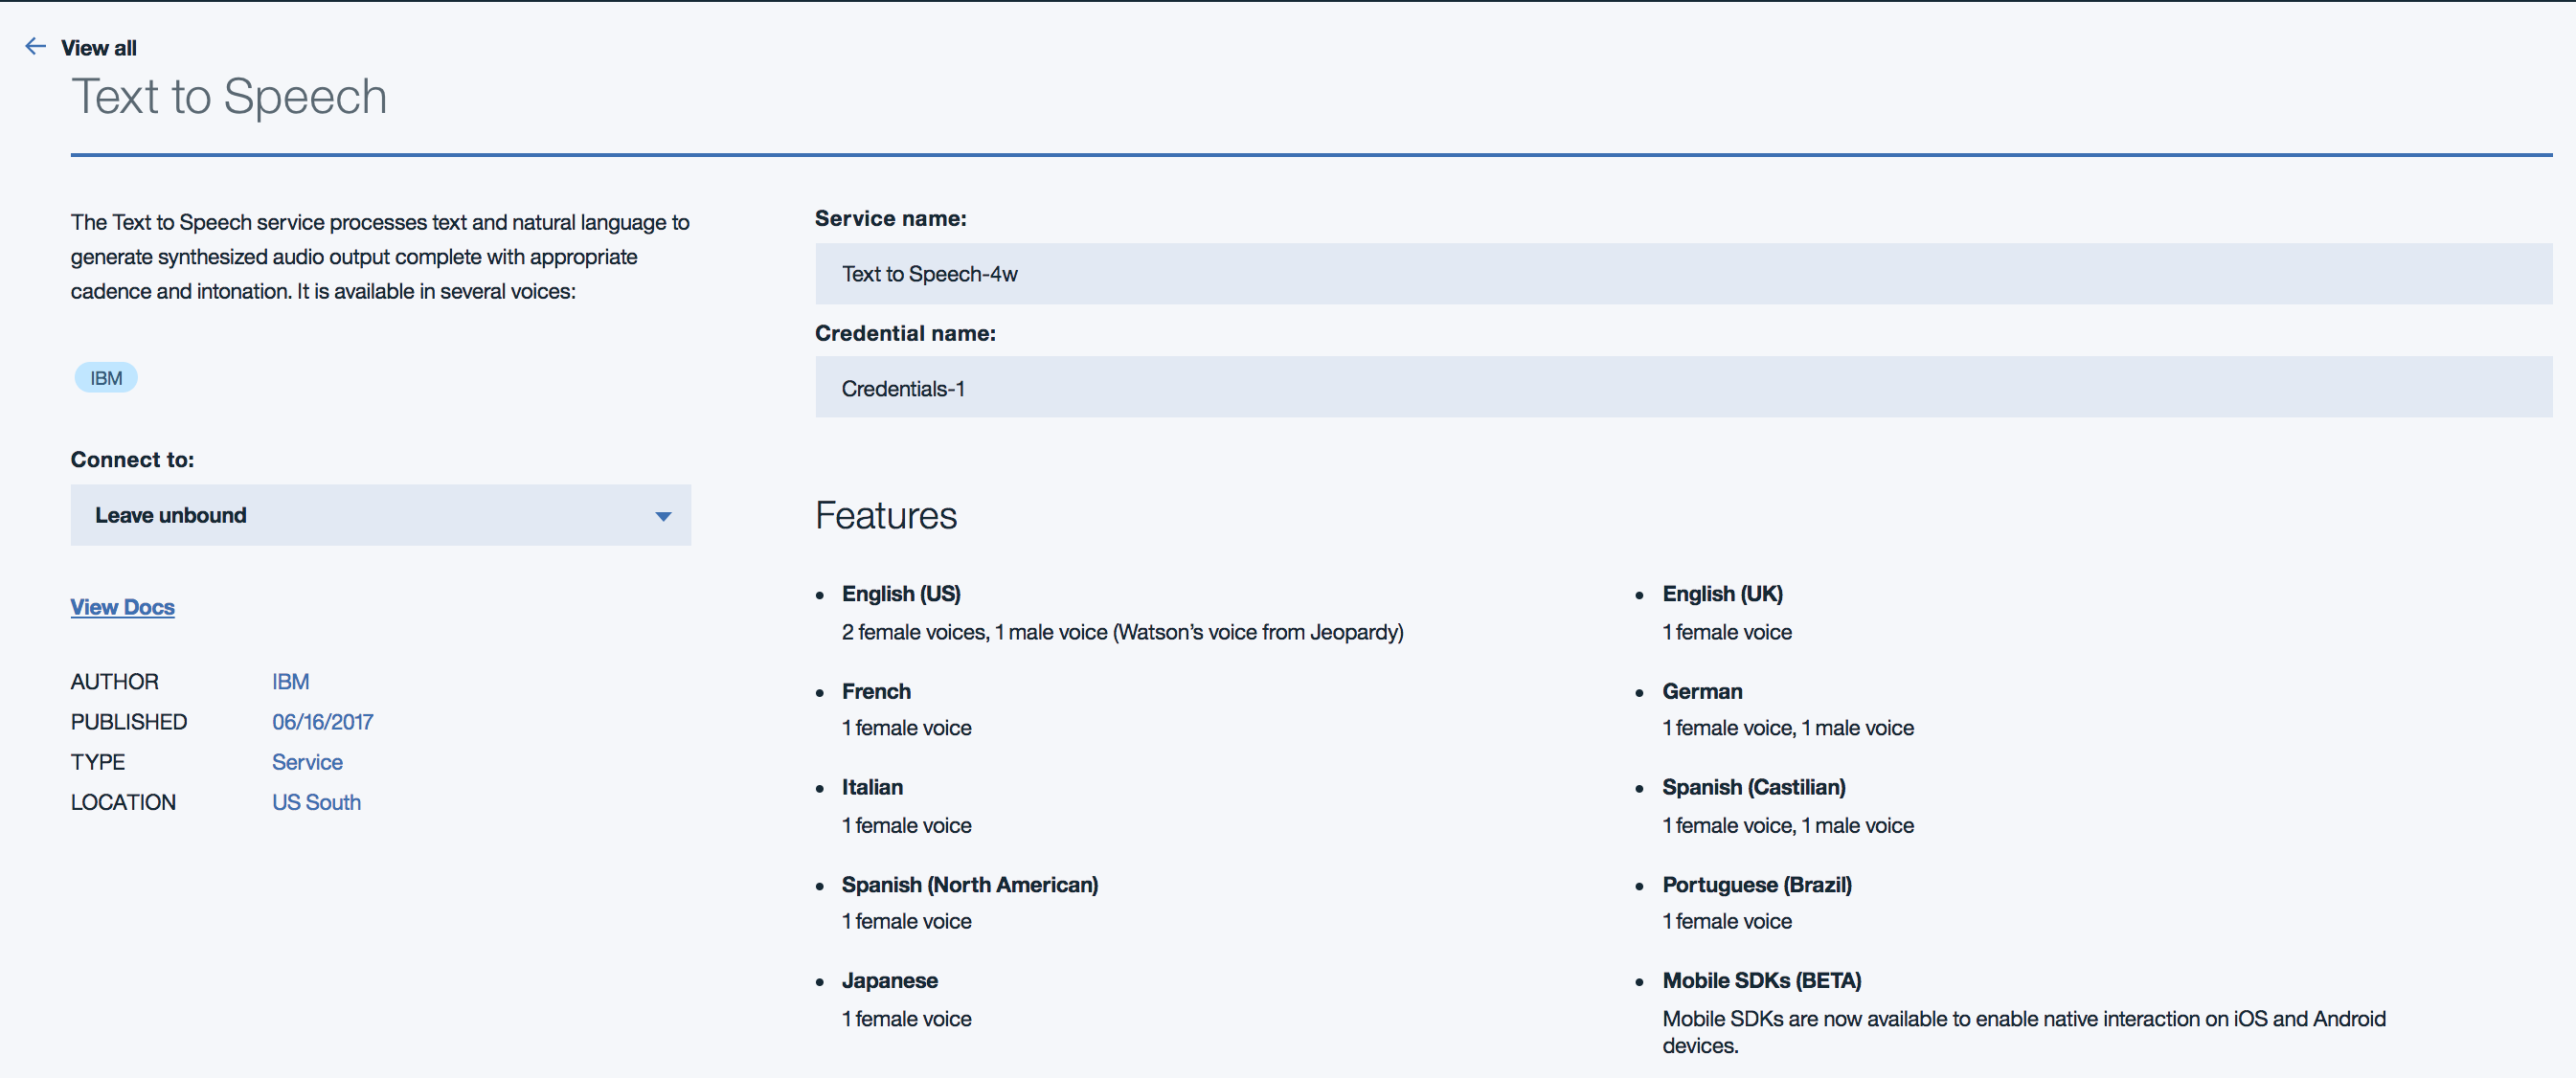The width and height of the screenshot is (2576, 1078).
Task: Select the English (UK) feature title
Action: [1722, 594]
